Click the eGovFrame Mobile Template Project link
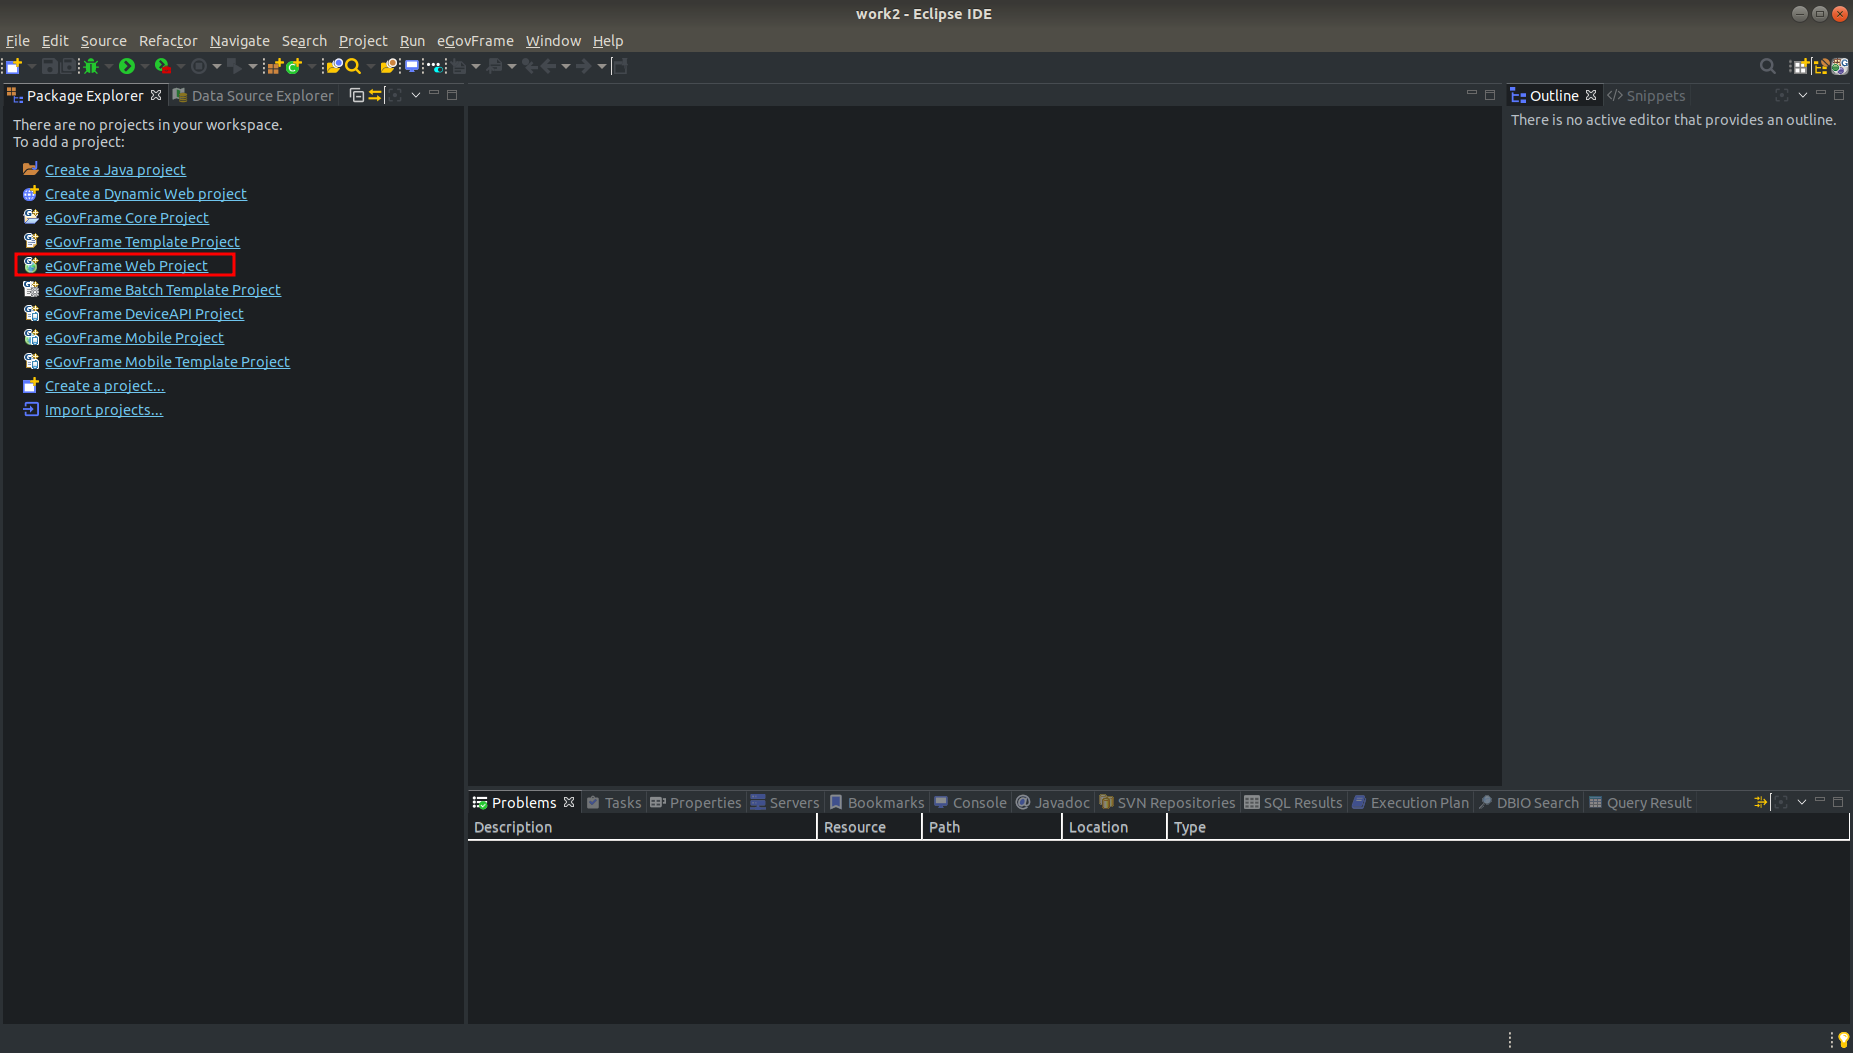1853x1053 pixels. [167, 362]
